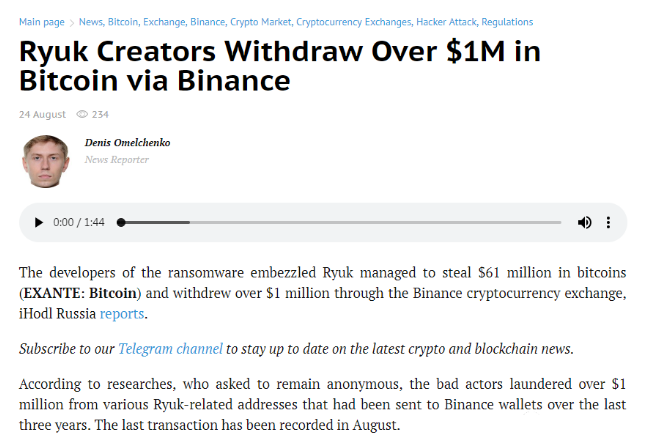Click the views eye icon
The image size is (656, 447).
(x=82, y=114)
